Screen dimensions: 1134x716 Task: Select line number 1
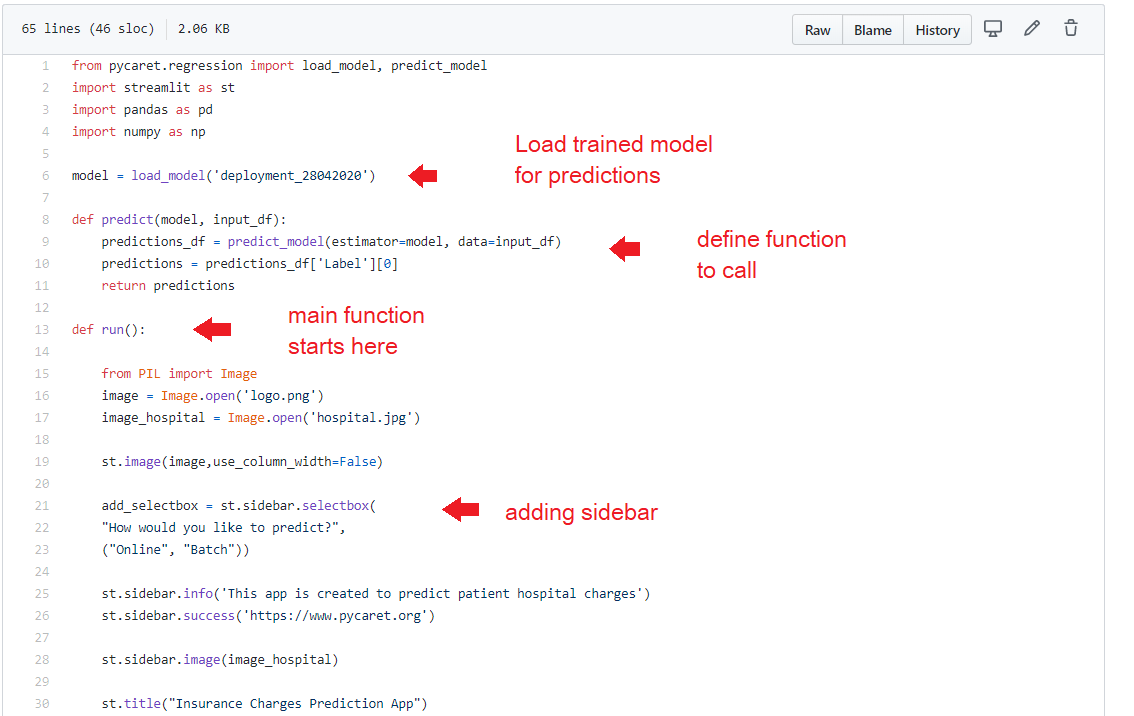tap(44, 66)
